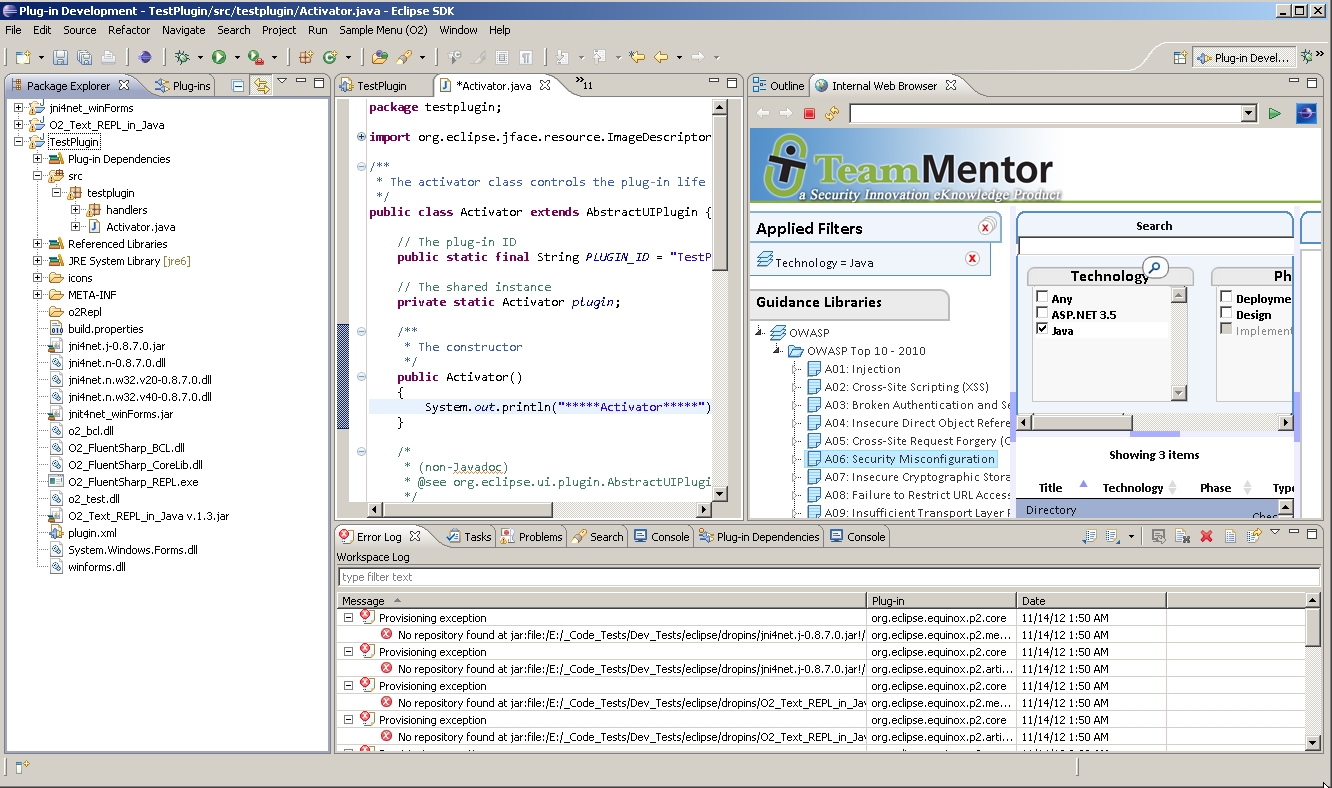The width and height of the screenshot is (1332, 788).
Task: Click the Open Type folder toolbar icon
Action: [380, 57]
